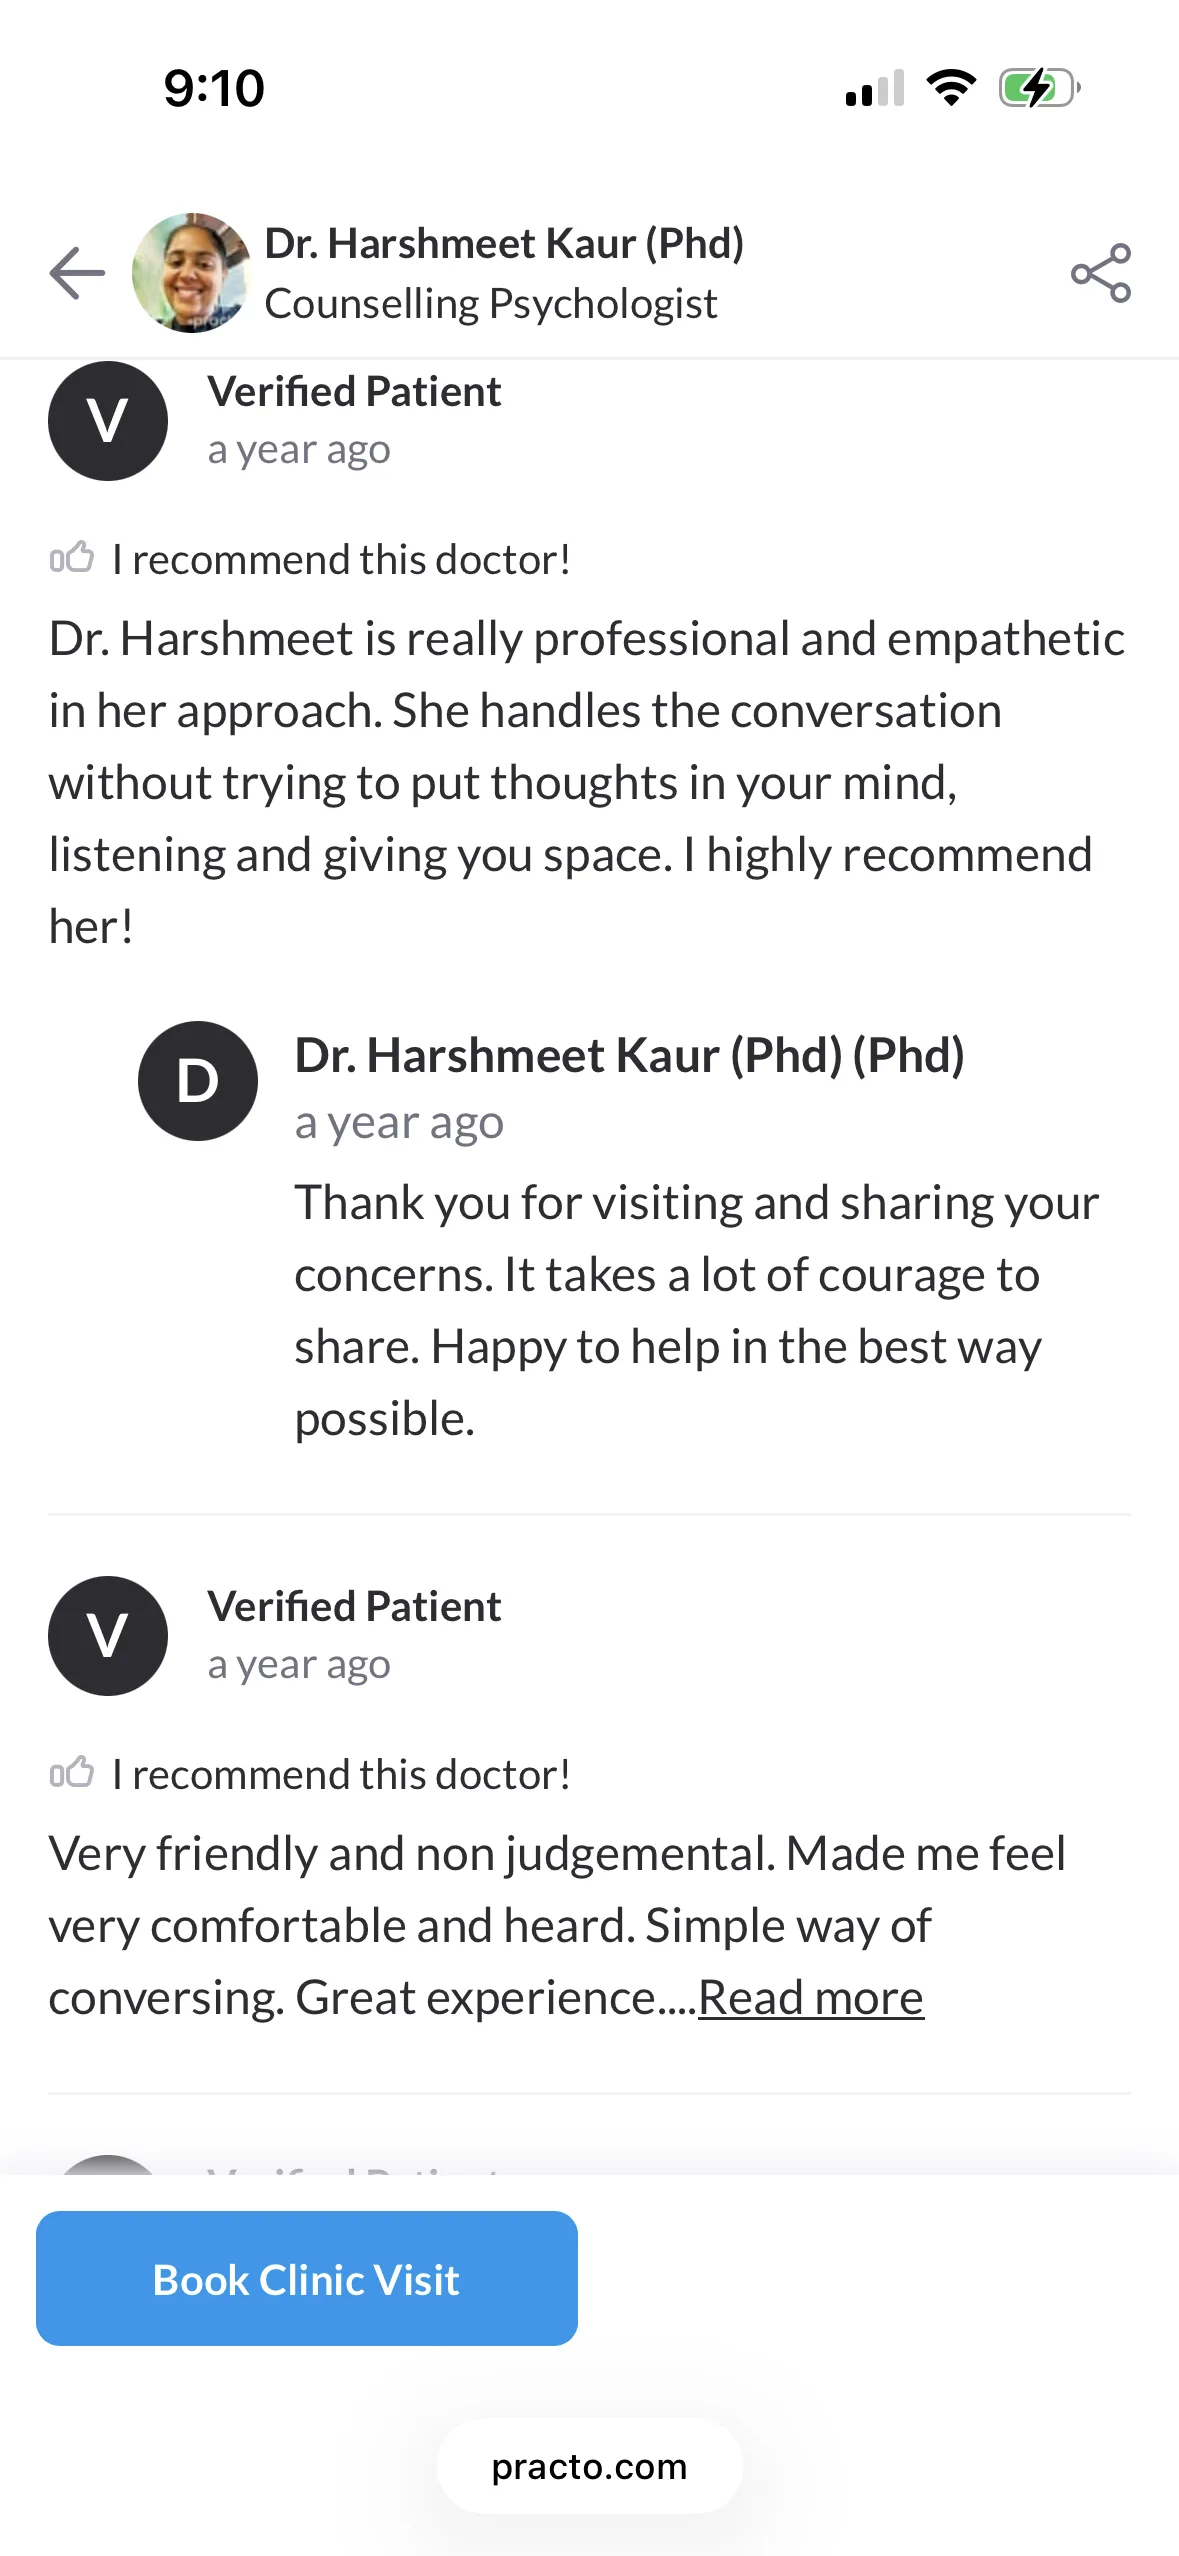The height and width of the screenshot is (2556, 1179).
Task: Tap the back arrow icon
Action: 77,272
